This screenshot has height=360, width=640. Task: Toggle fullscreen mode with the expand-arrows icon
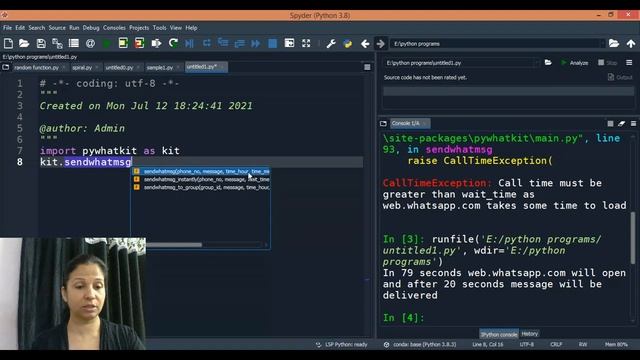306,43
